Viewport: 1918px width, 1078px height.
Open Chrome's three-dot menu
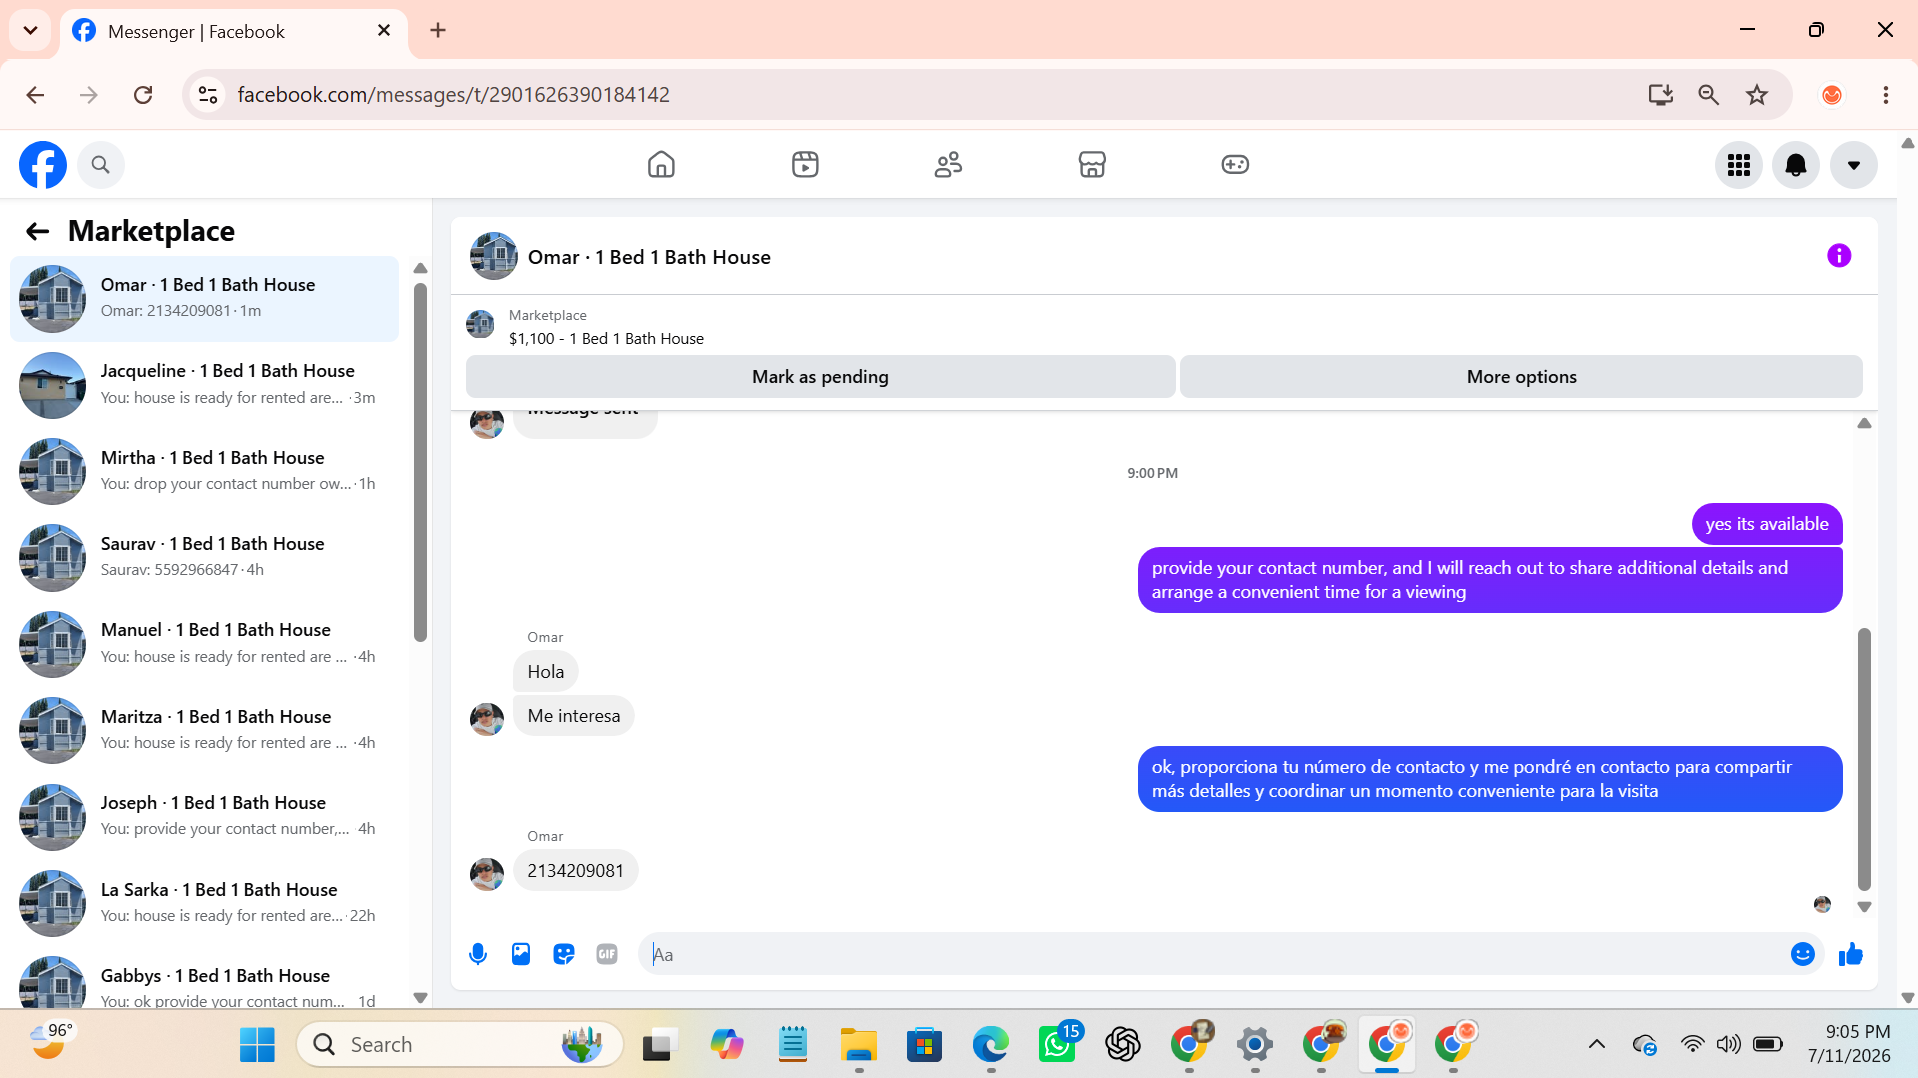1886,95
